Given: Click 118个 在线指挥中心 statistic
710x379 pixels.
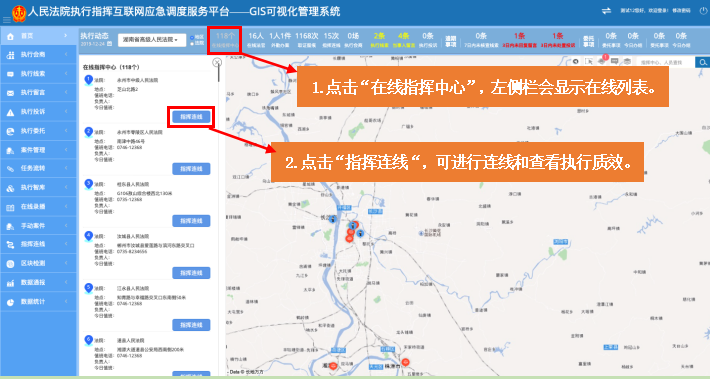Looking at the screenshot, I should (x=225, y=40).
